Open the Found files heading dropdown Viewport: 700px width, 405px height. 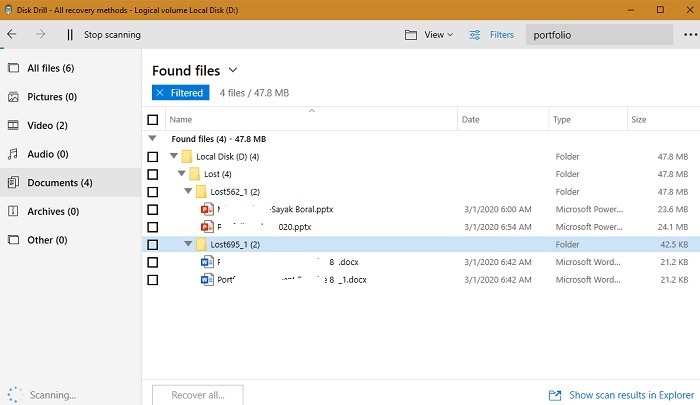pos(233,70)
